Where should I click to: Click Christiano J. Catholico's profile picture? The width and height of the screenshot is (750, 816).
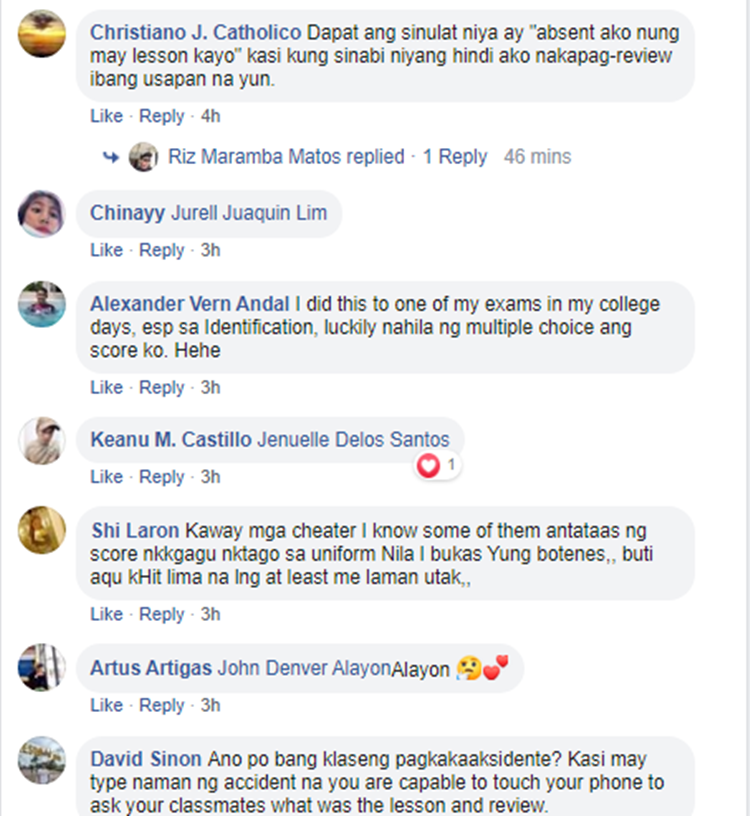click(42, 33)
